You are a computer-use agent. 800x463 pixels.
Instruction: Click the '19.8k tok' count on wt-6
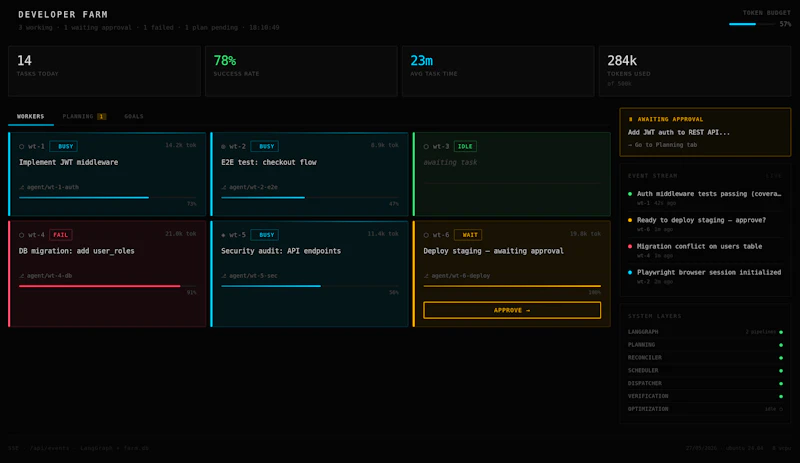point(585,234)
